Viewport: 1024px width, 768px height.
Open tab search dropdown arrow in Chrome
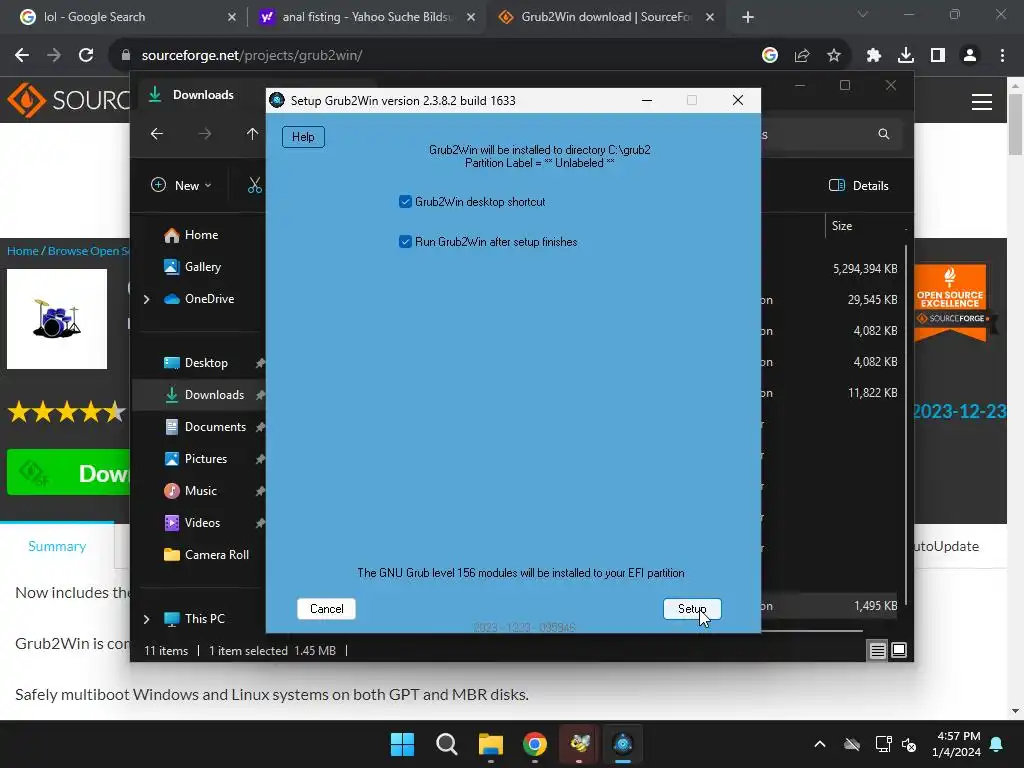(x=863, y=14)
